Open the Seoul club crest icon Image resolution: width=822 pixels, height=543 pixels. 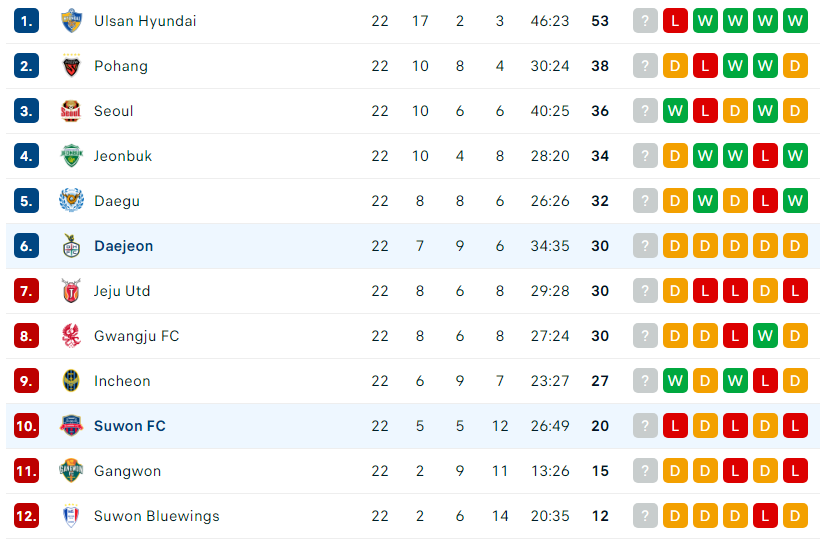71,111
